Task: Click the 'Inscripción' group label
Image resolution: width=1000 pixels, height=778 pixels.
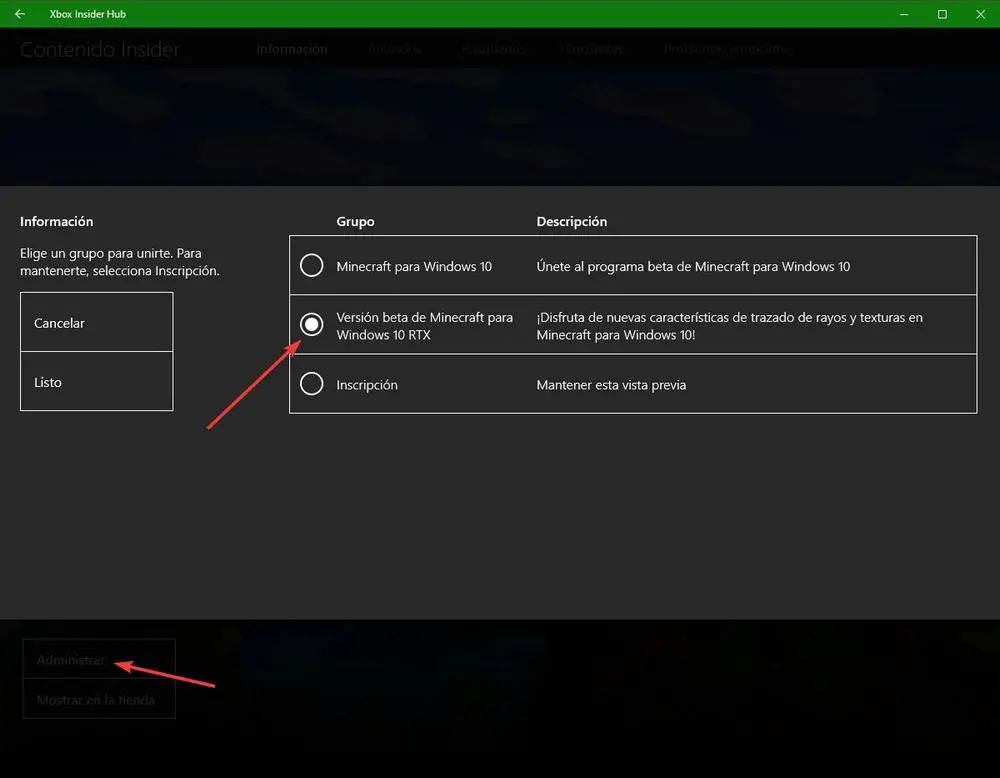Action: [x=367, y=385]
